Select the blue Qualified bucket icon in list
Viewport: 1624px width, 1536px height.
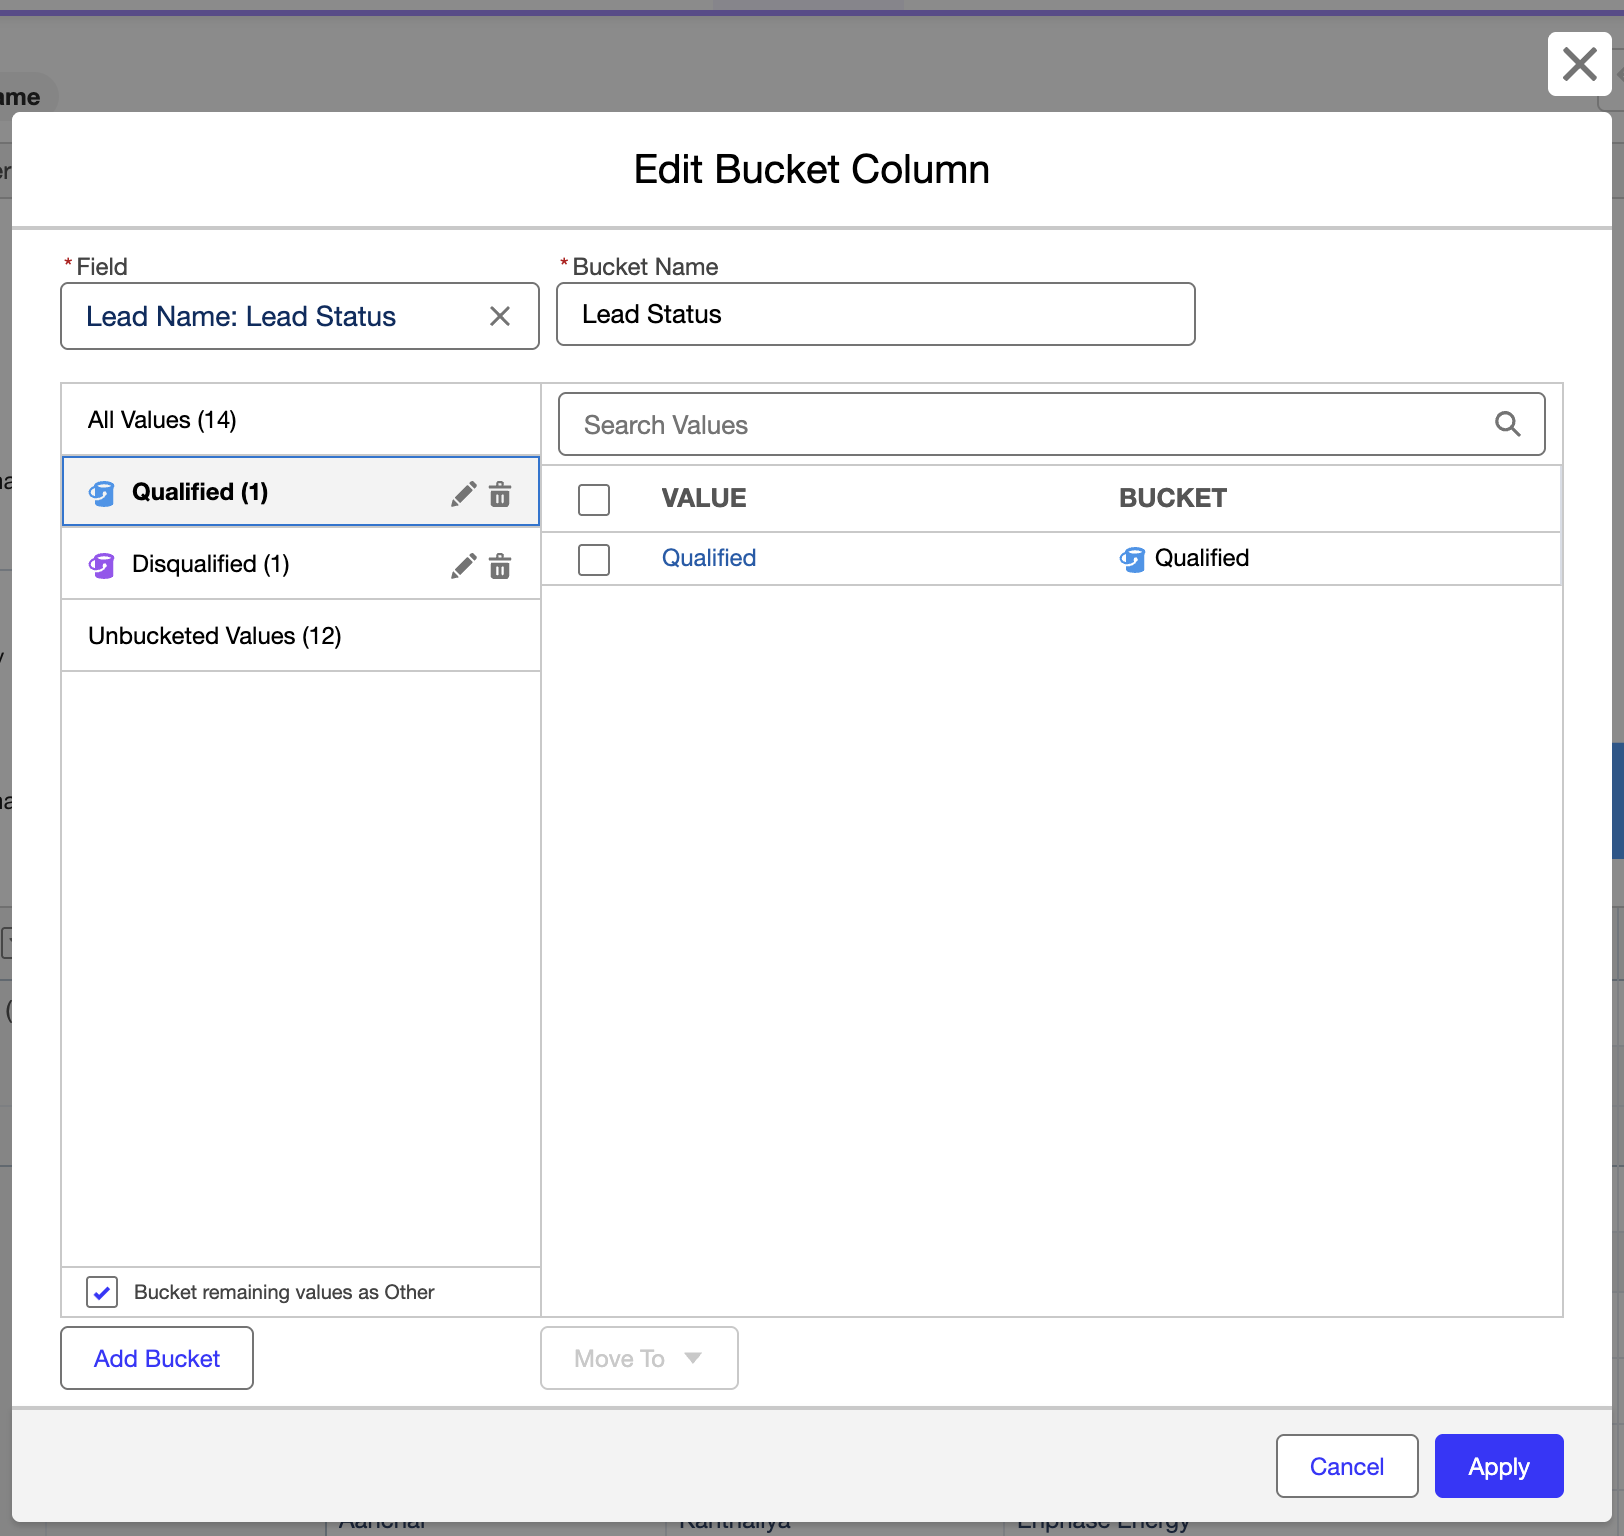click(102, 493)
